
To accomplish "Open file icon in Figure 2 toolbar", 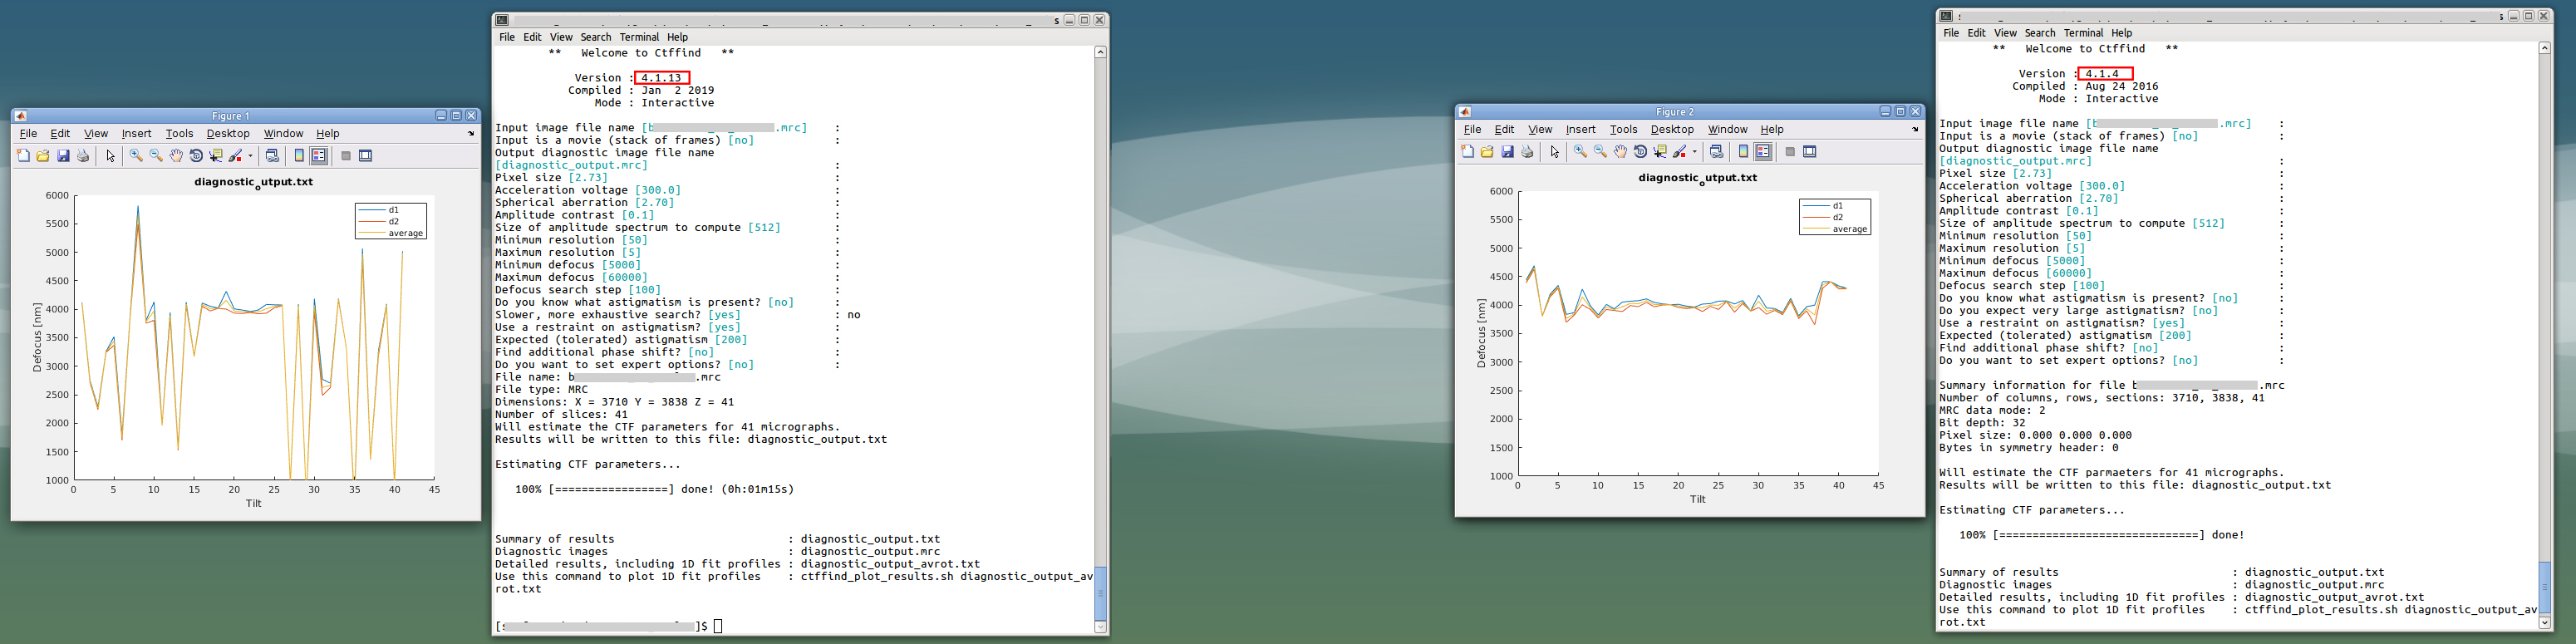I will coord(1487,152).
